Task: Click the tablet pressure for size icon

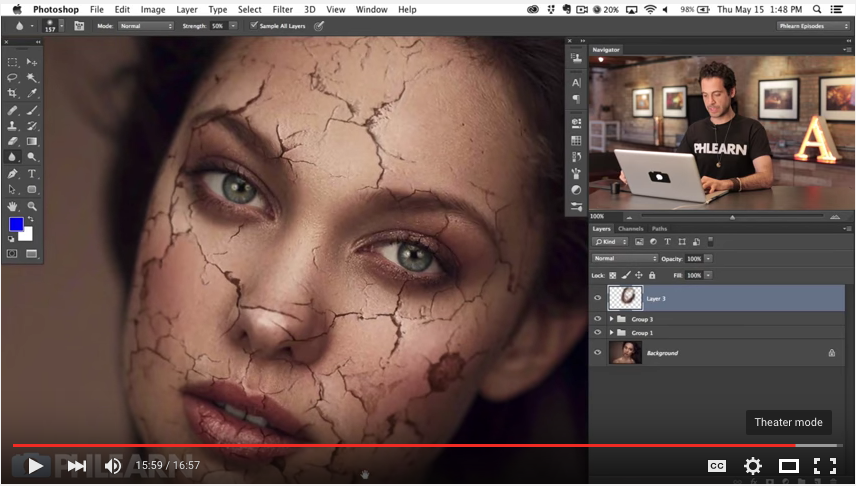Action: tap(319, 26)
